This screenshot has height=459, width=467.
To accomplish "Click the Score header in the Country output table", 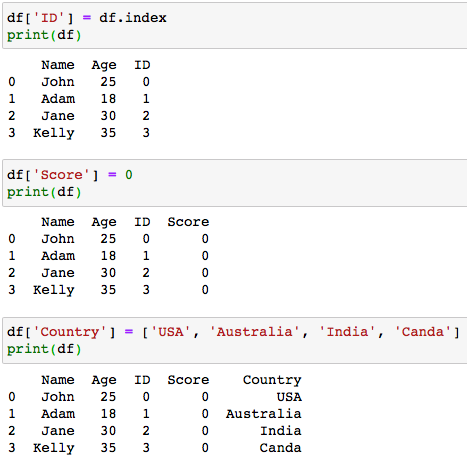I will 188,380.
